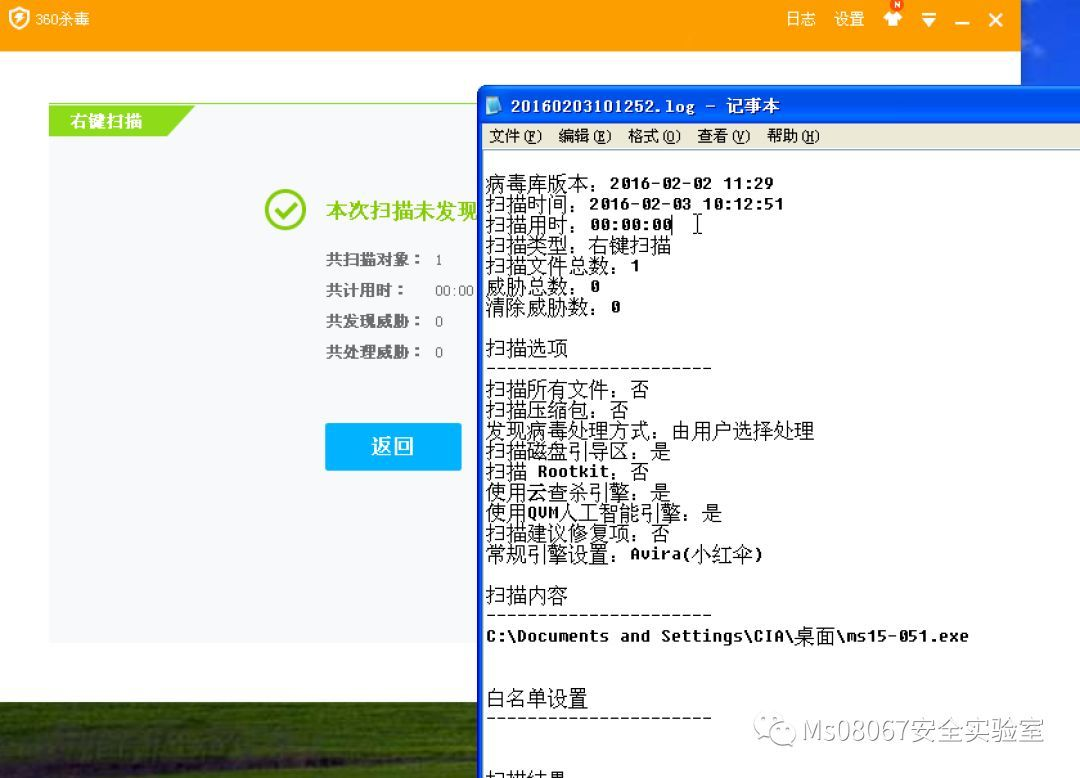Click the line 发现病毒处理方式: 由用户选择处理
The image size is (1080, 778).
[650, 431]
